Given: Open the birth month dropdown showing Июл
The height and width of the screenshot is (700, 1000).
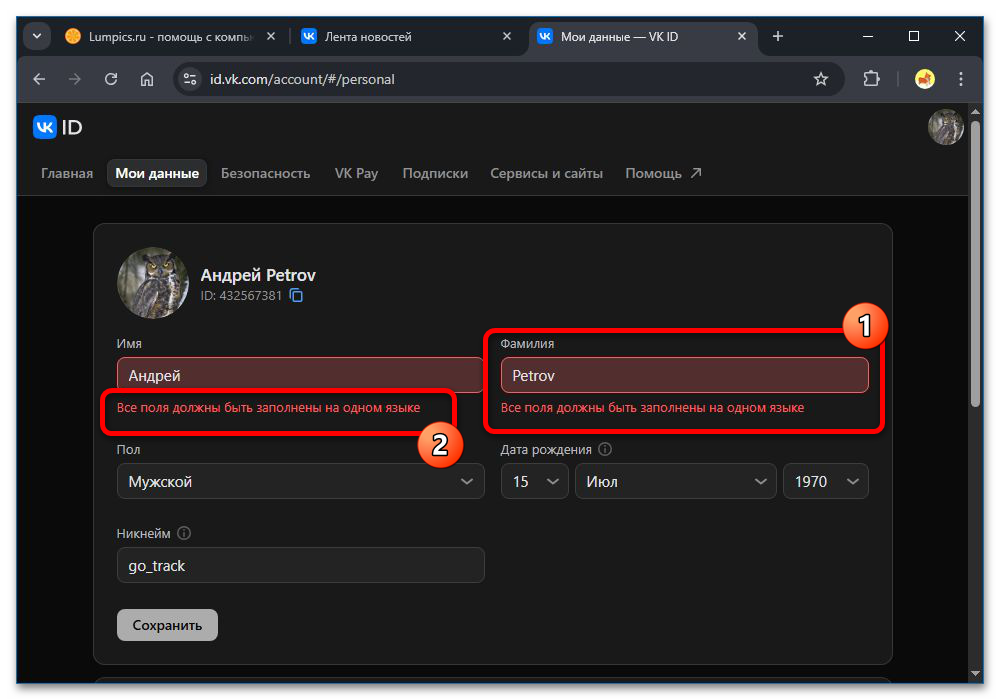Looking at the screenshot, I should pyautogui.click(x=675, y=481).
